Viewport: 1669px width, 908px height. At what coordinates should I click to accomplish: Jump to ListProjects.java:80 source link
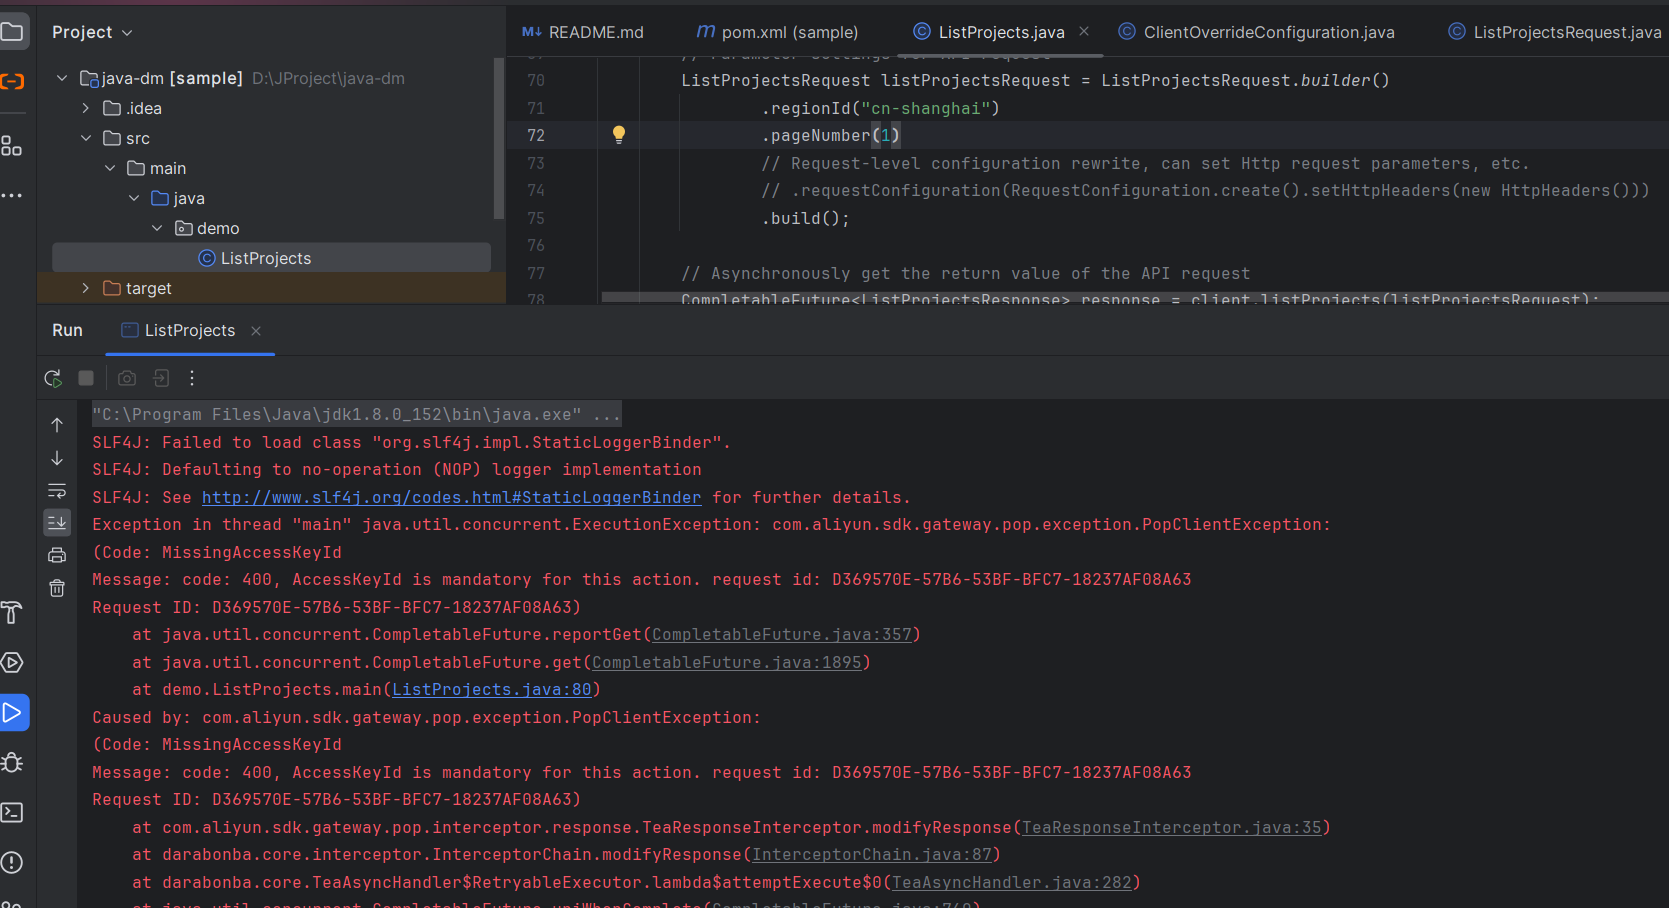click(492, 690)
